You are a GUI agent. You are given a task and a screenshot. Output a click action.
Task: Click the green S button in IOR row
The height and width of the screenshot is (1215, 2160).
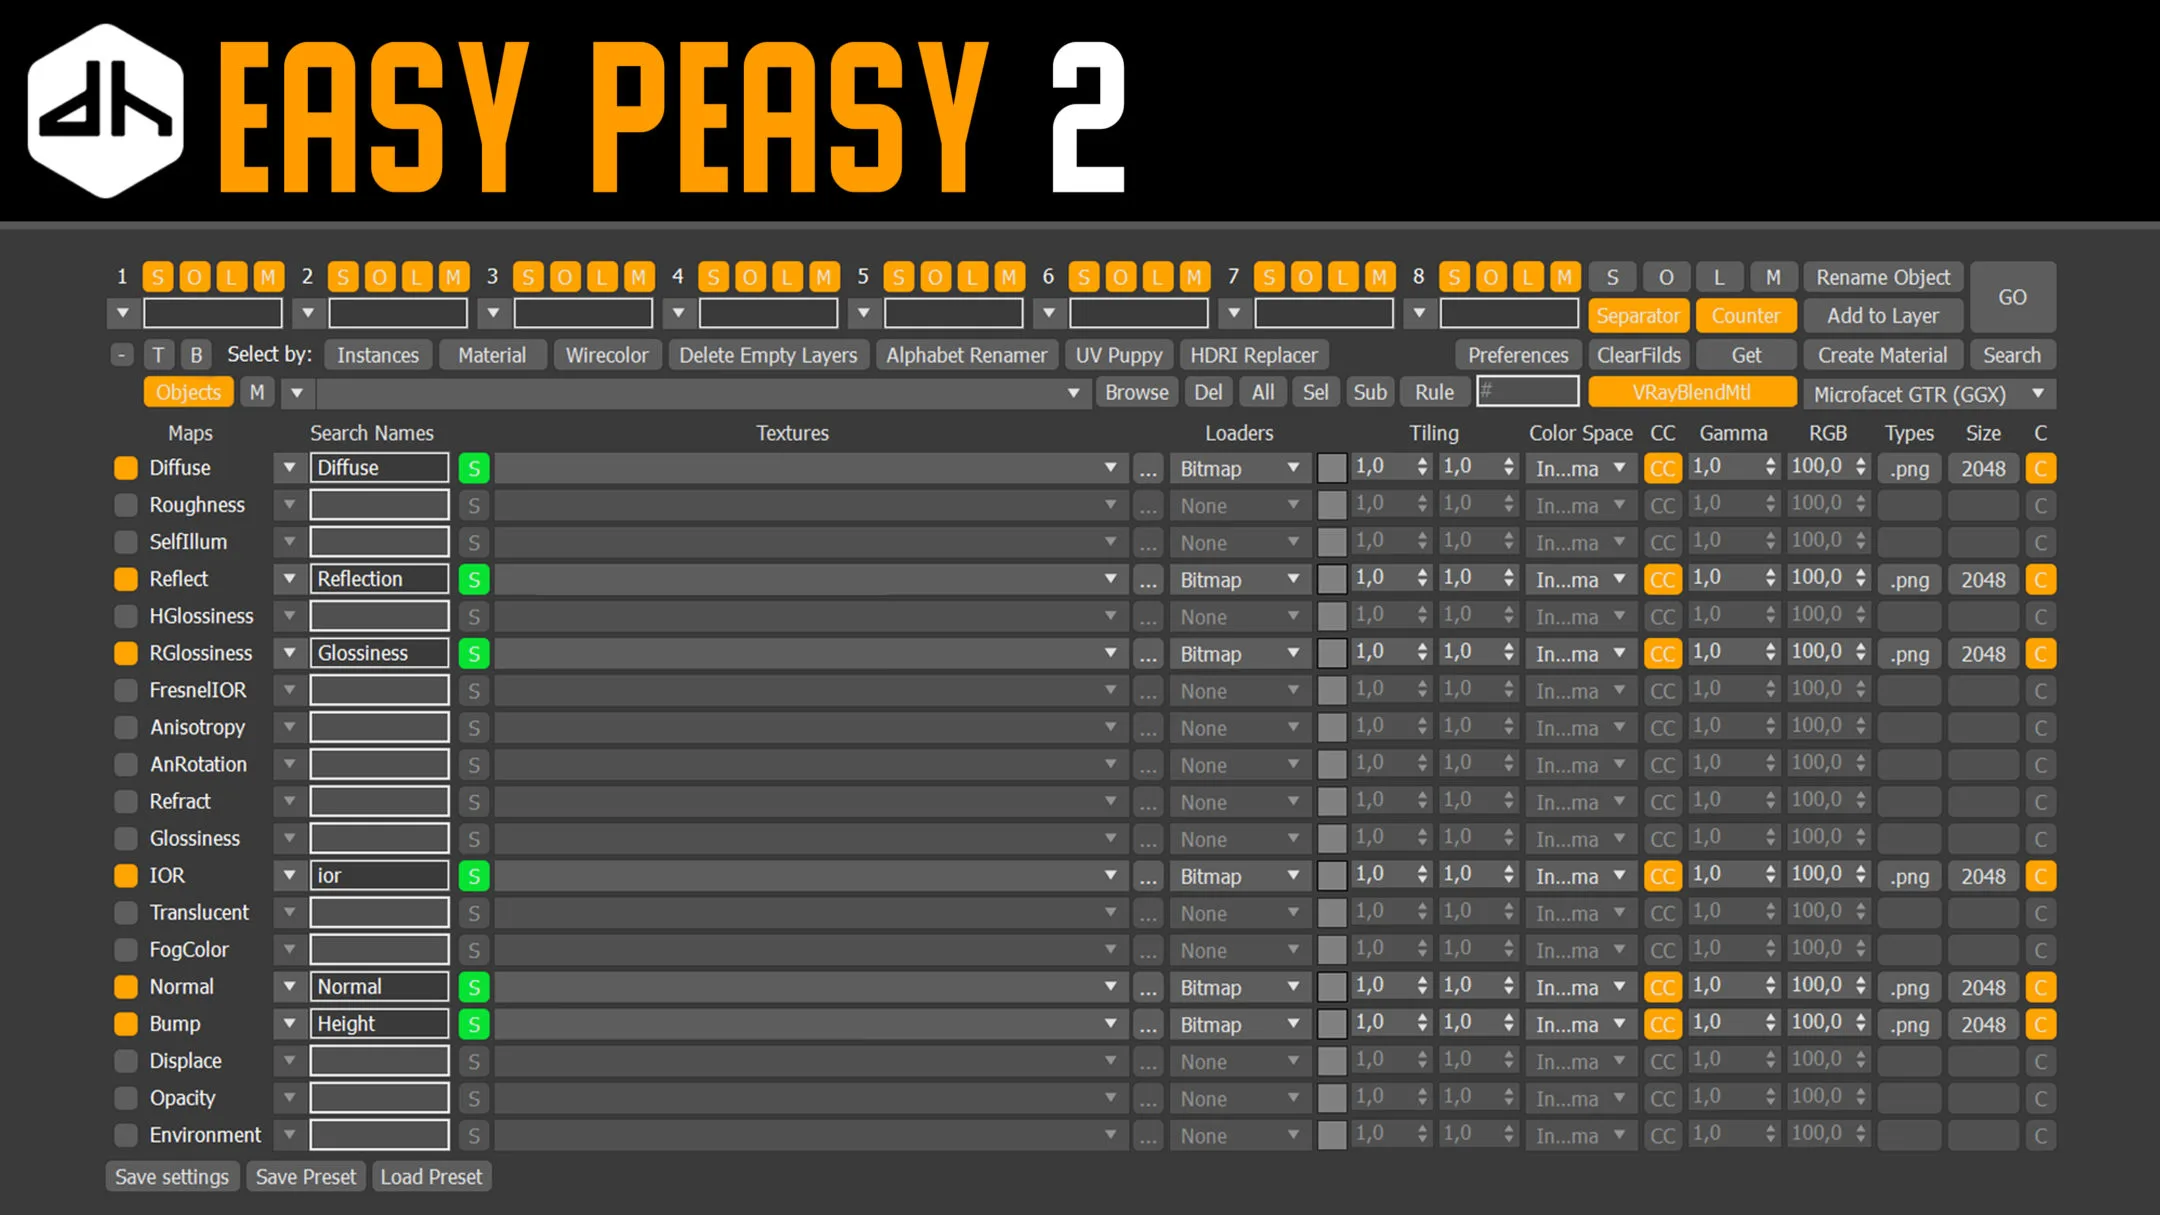pyautogui.click(x=474, y=876)
